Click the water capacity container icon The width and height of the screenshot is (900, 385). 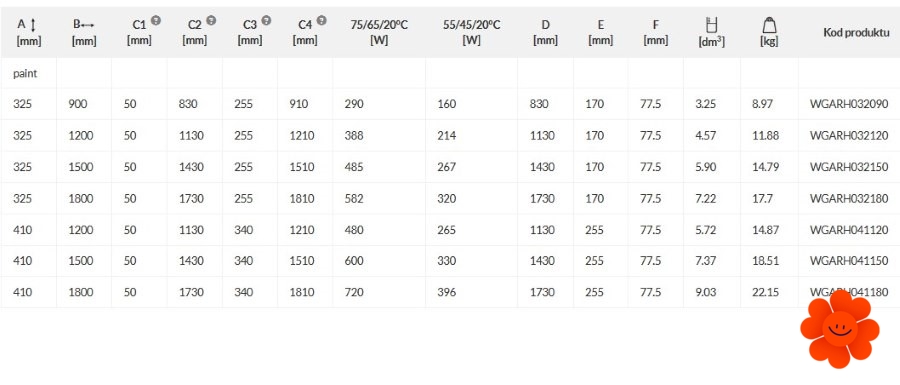coord(712,25)
